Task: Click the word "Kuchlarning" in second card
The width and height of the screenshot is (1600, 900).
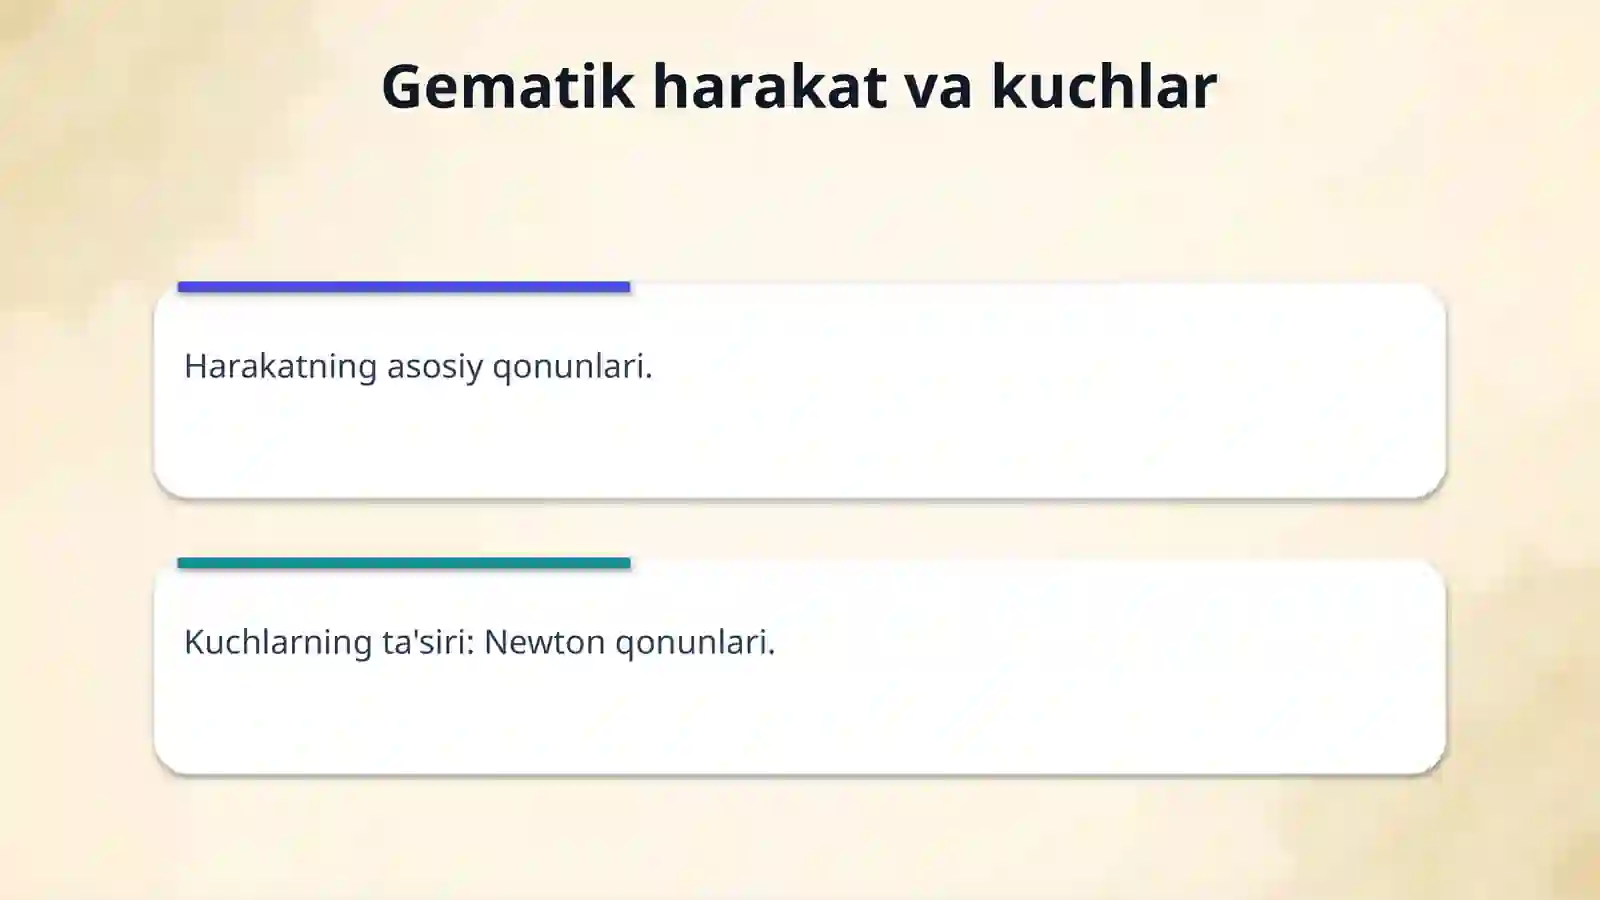Action: click(x=278, y=643)
